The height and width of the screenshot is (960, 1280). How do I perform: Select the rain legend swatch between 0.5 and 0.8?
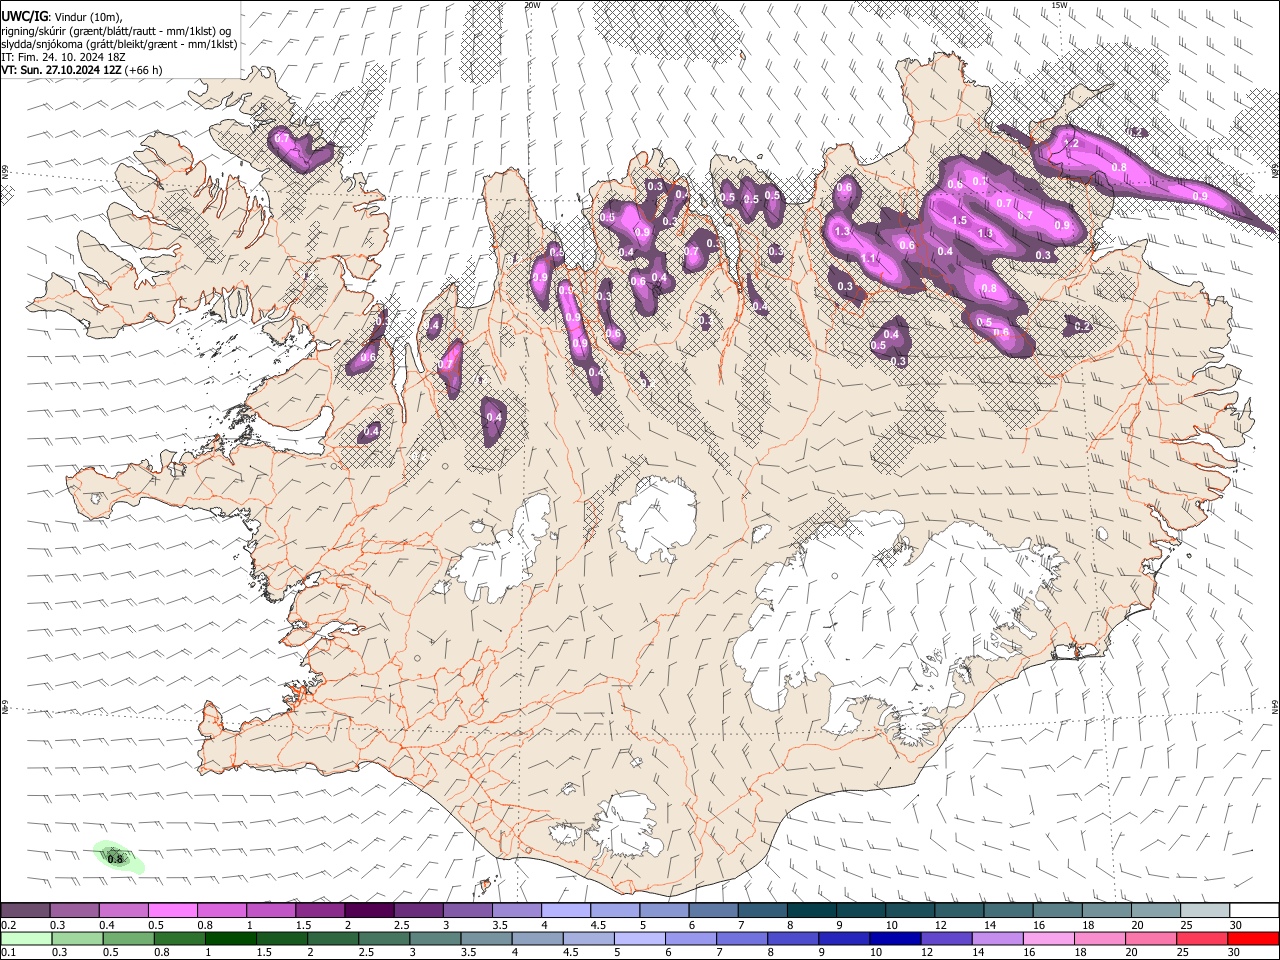coord(129,938)
